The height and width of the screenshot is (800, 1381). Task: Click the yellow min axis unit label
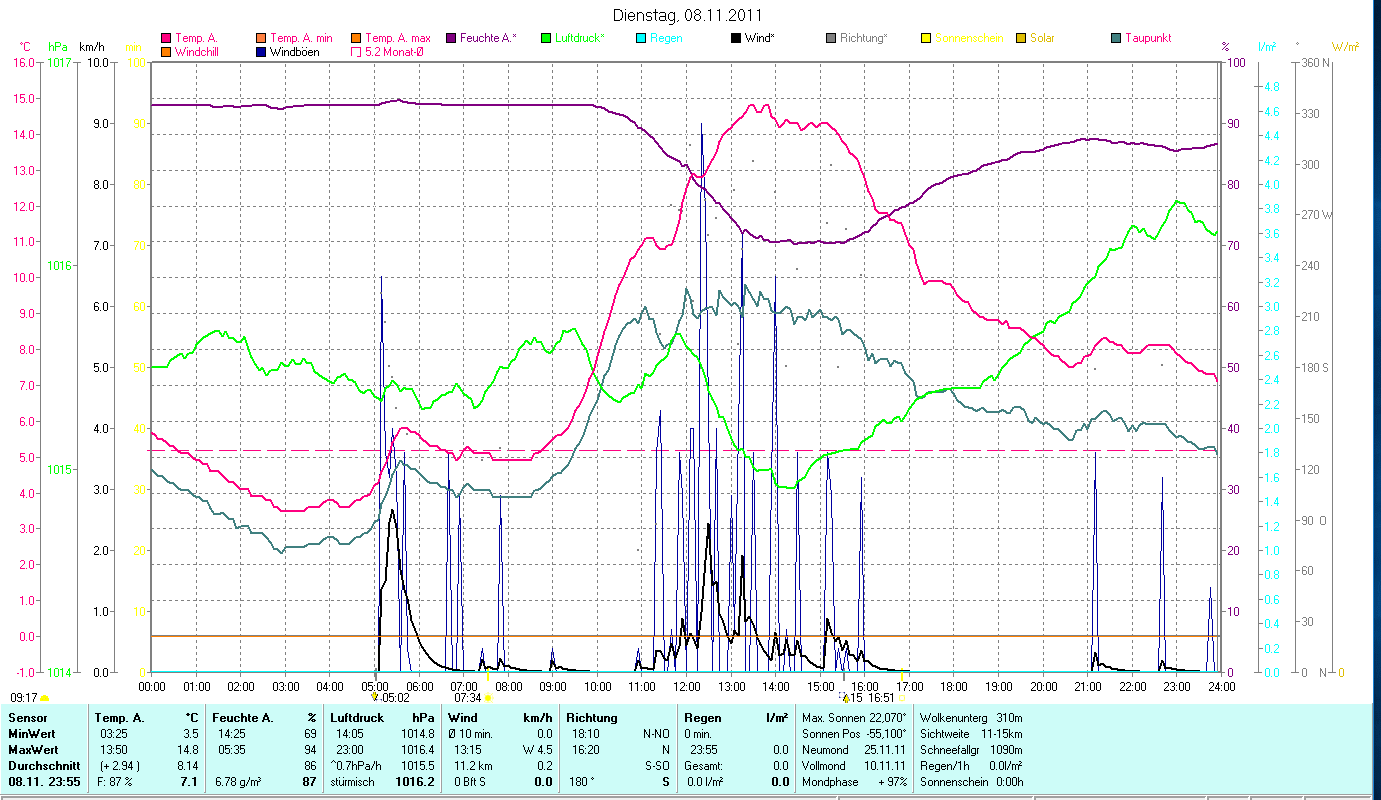[x=132, y=47]
